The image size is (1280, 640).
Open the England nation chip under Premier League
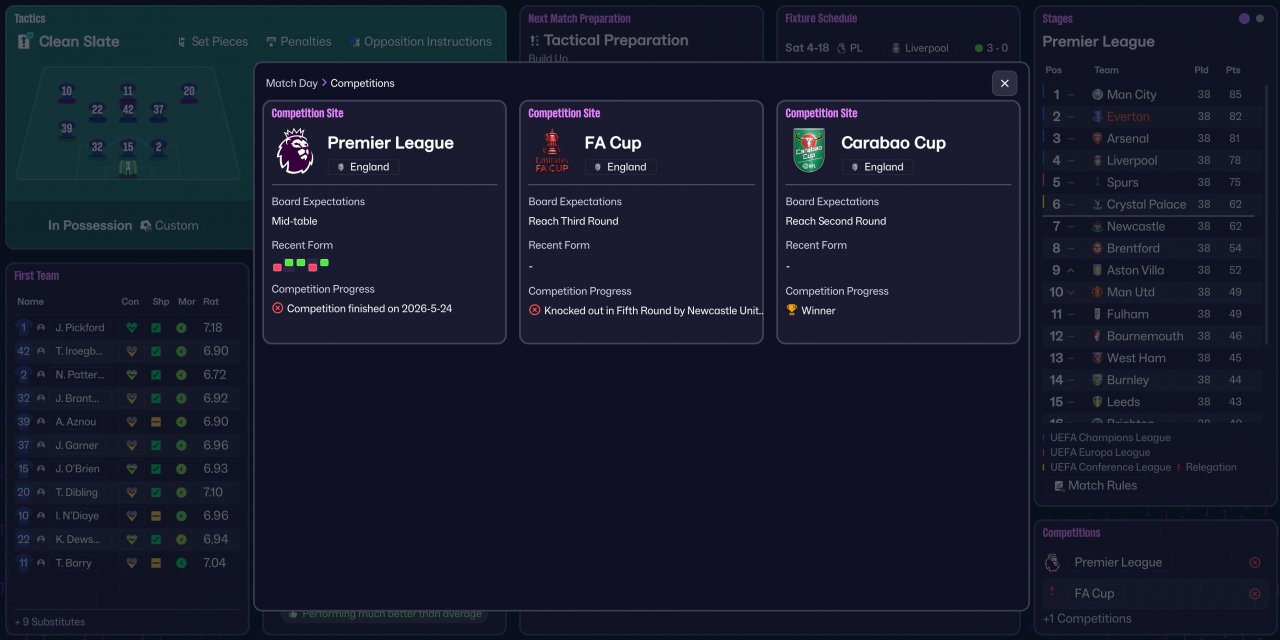click(363, 167)
